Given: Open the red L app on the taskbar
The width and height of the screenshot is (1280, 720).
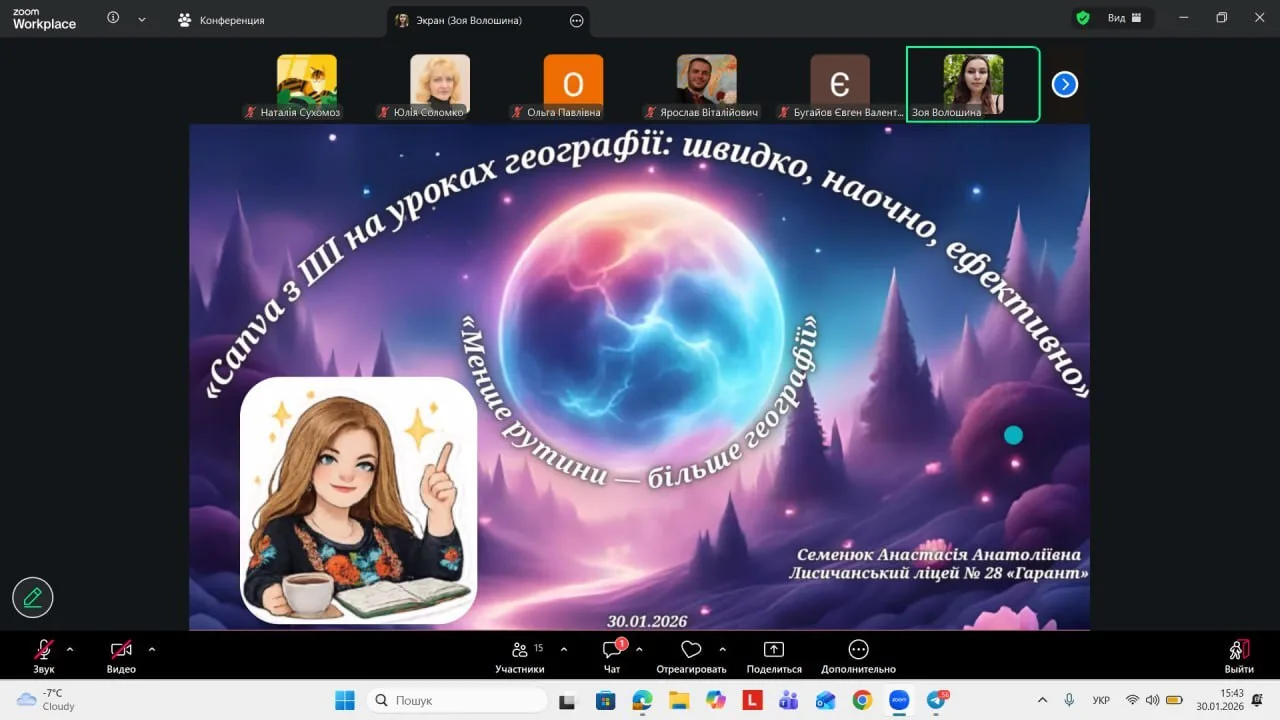Looking at the screenshot, I should point(752,700).
